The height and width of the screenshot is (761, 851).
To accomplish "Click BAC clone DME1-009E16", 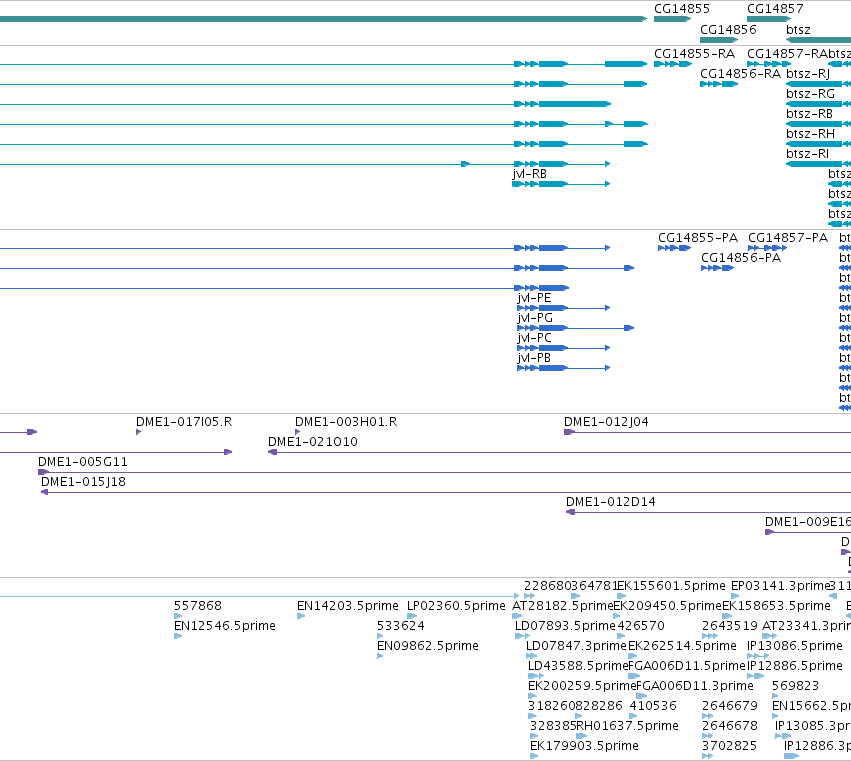I will tap(808, 532).
